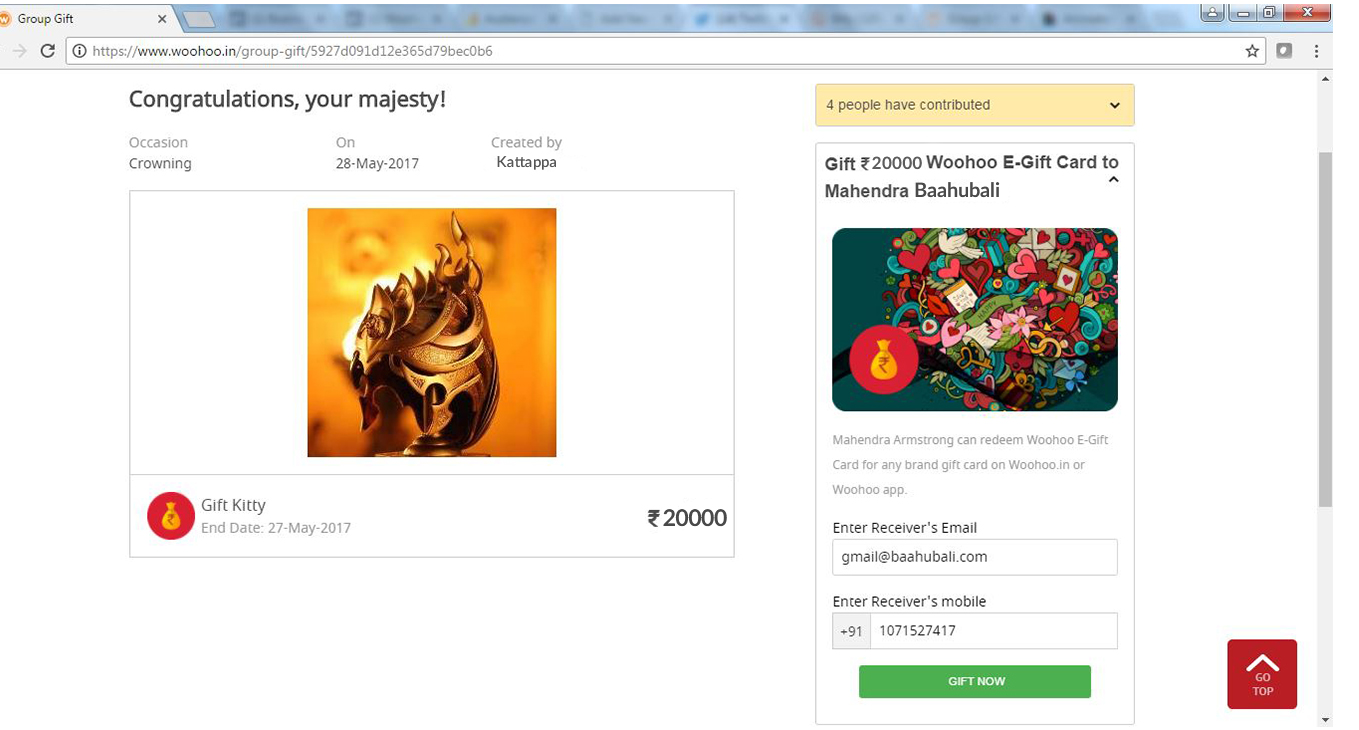This screenshot has width=1359, height=730.
Task: Click the page vertical scrollbar thumb
Action: click(x=1326, y=328)
